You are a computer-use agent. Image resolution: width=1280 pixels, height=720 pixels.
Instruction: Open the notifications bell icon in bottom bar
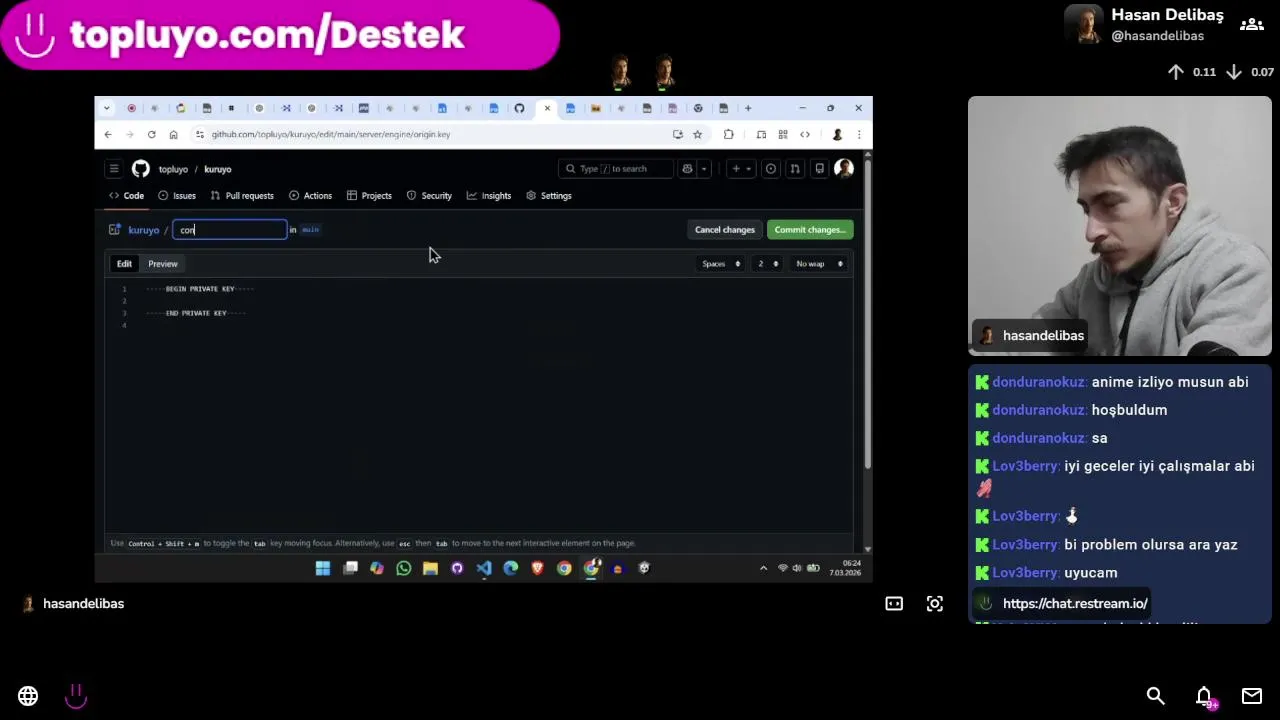(x=1204, y=696)
